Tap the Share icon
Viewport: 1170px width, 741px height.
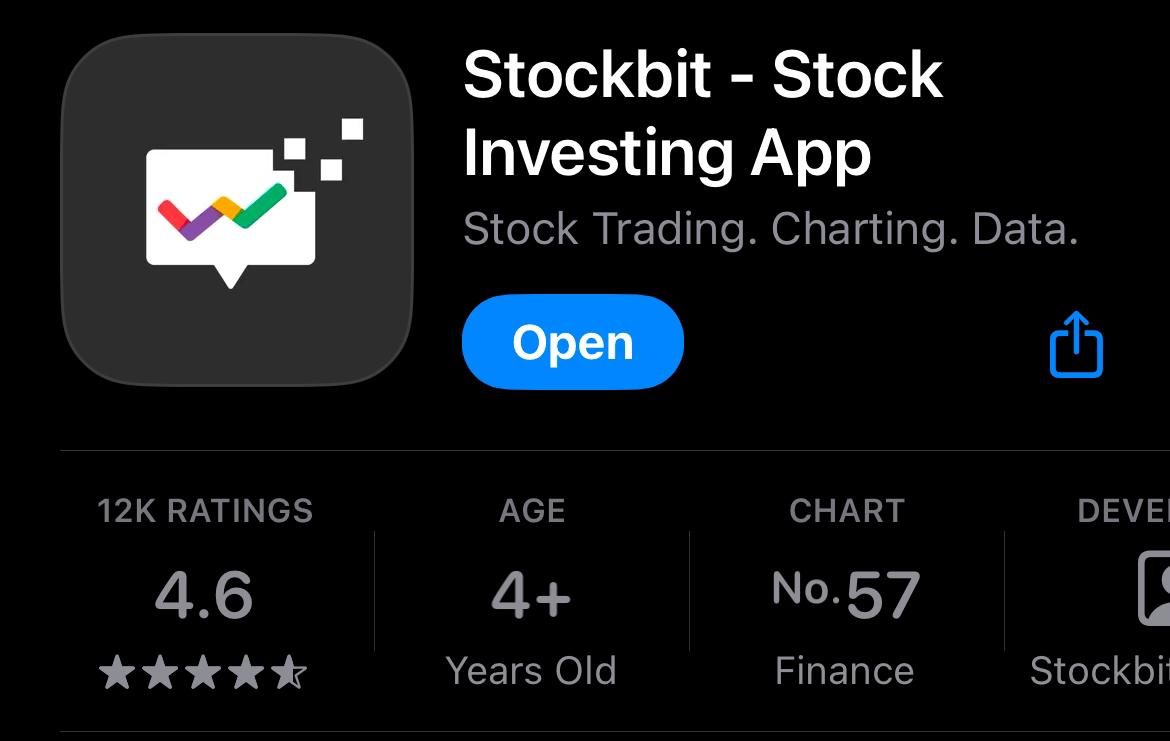pos(1076,342)
